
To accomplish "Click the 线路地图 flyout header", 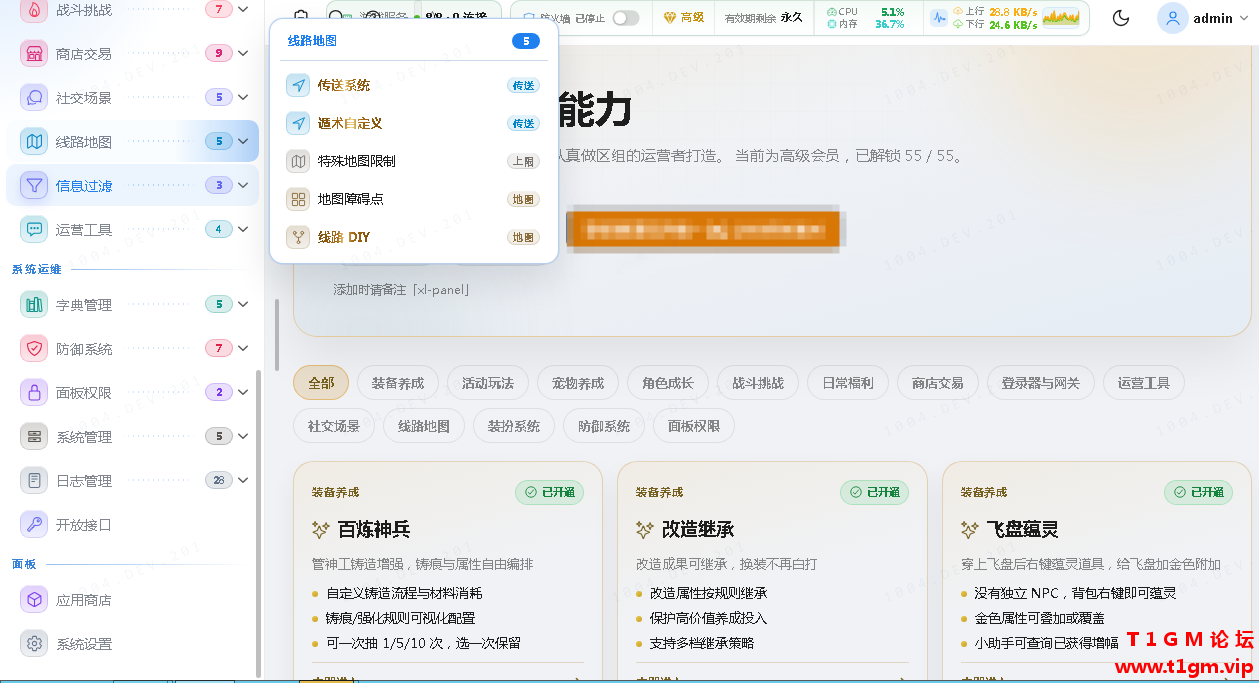I will (x=413, y=41).
